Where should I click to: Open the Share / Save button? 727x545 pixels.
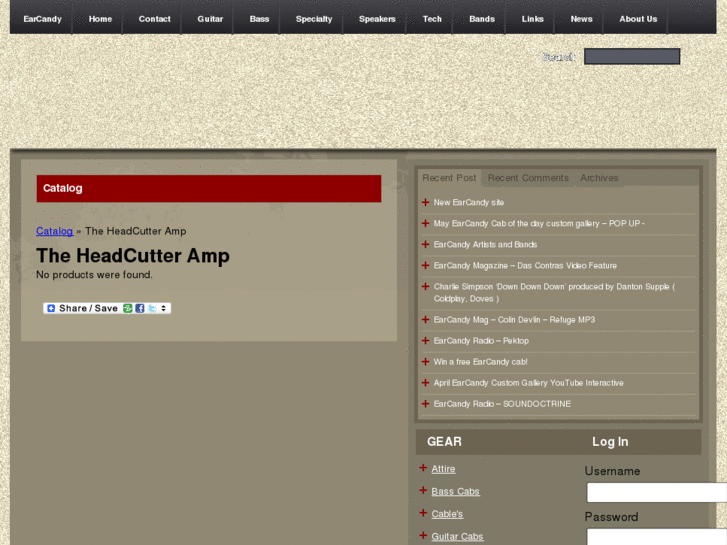(107, 308)
